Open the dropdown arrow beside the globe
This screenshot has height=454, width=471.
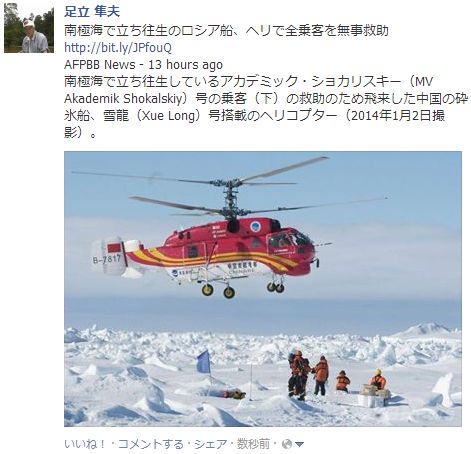click(300, 444)
